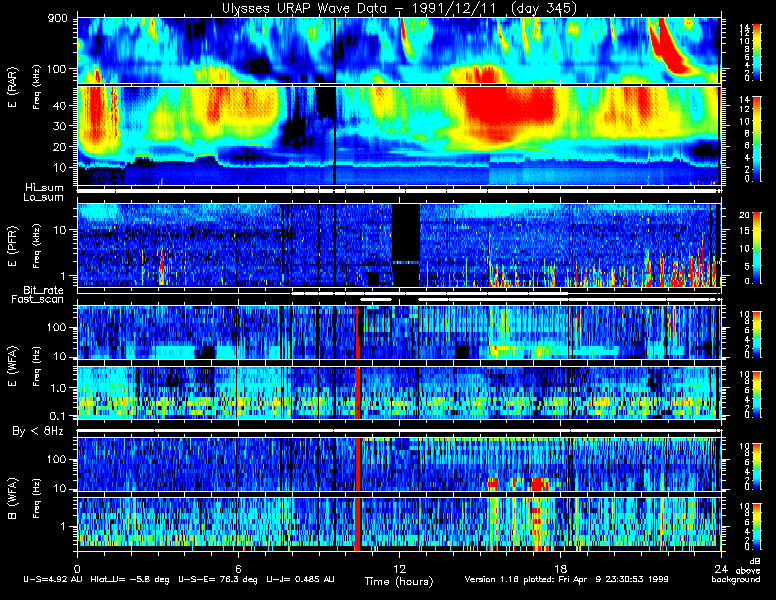The width and height of the screenshot is (776, 600).
Task: Click the large red burst near hour 22 in top panel
Action: tap(671, 47)
